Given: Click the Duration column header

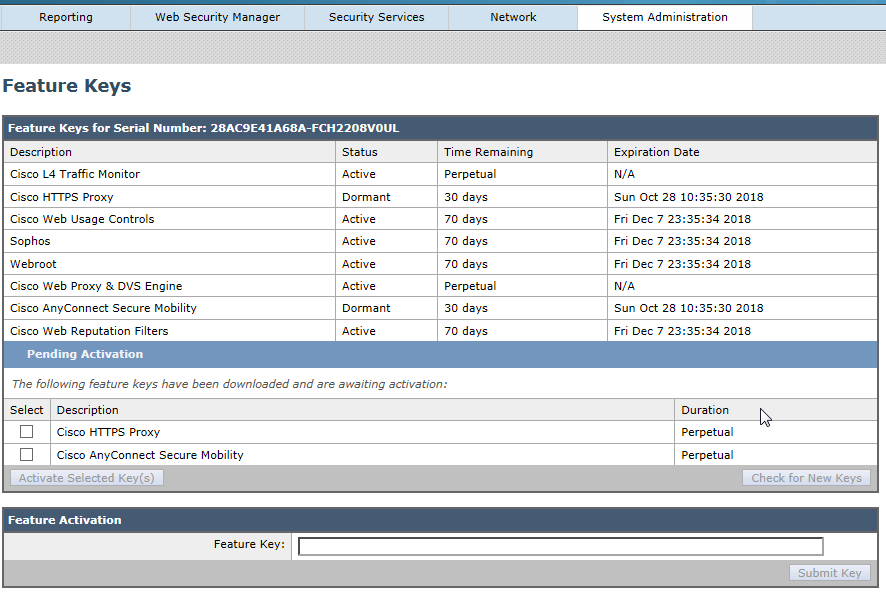Looking at the screenshot, I should 705,410.
